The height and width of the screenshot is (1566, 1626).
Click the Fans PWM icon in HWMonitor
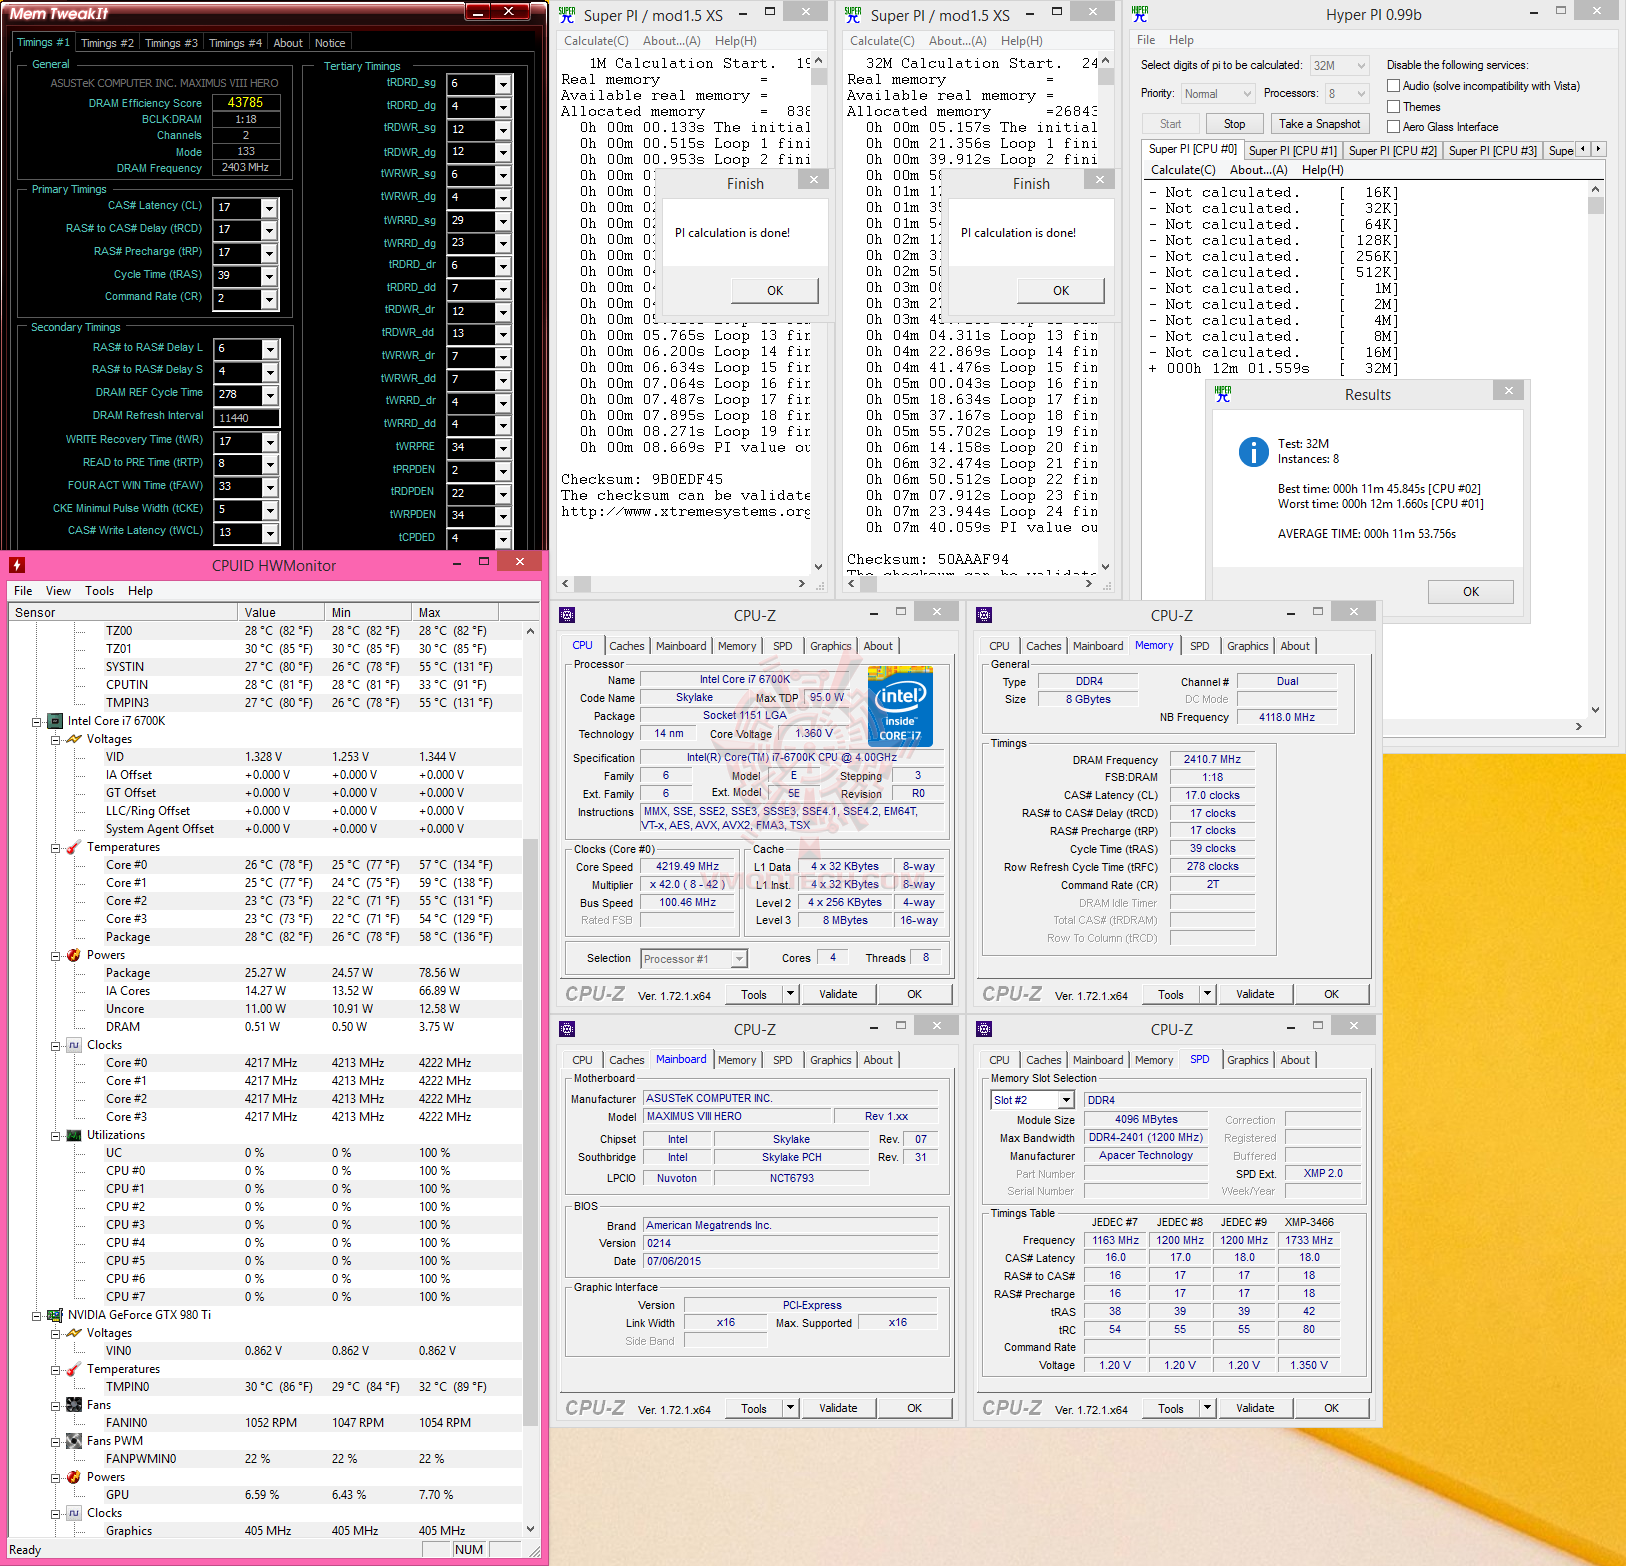(x=74, y=1441)
